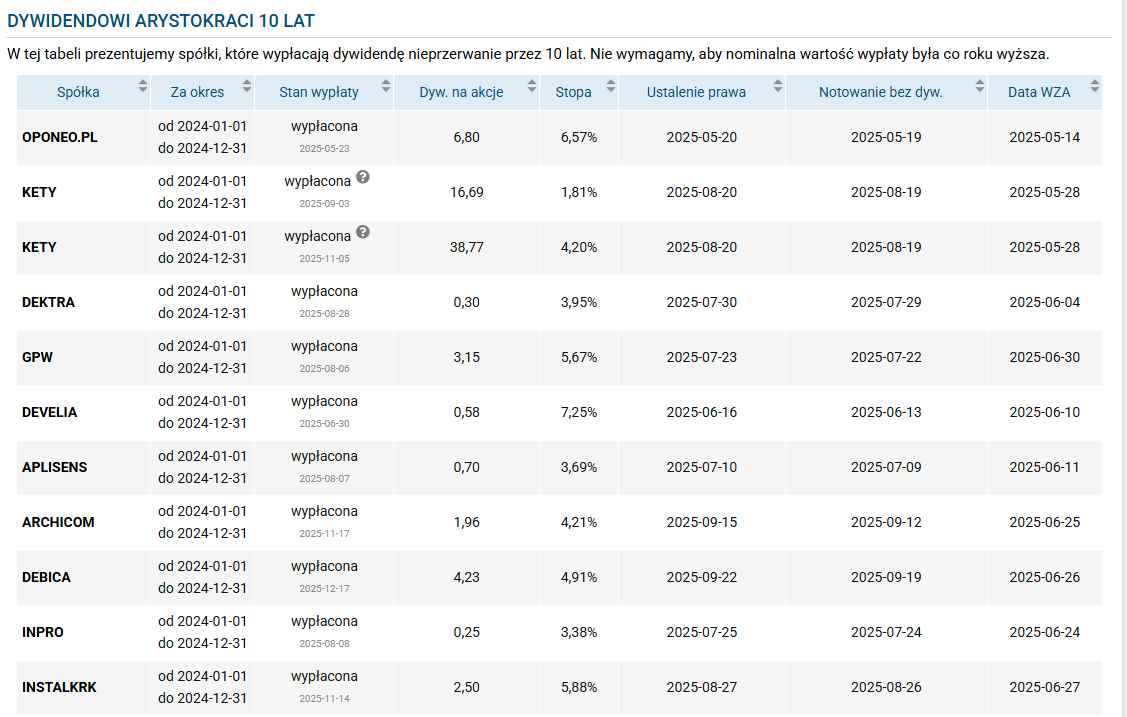Screen dimensions: 1127x717
Task: Select OPONEO.PL yield 6,57%
Action: pos(579,137)
